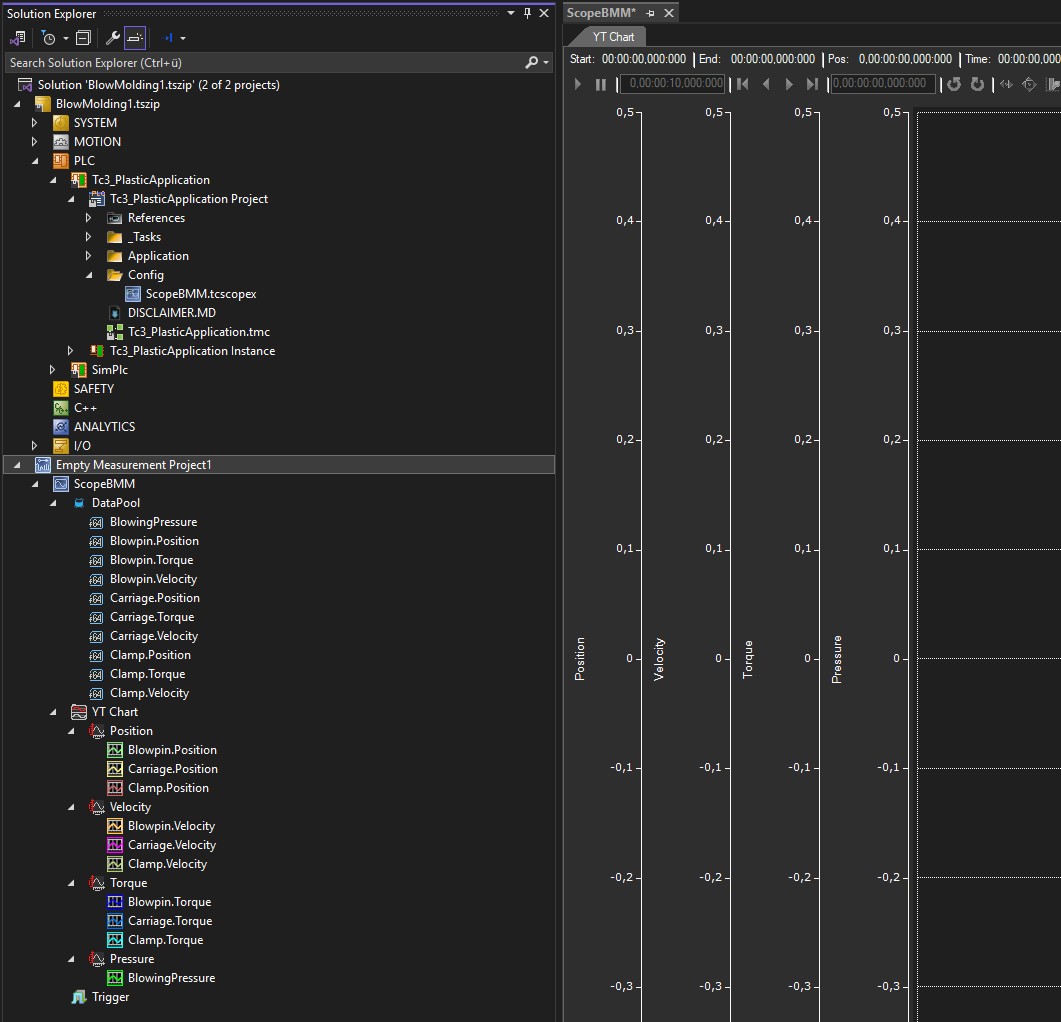Image resolution: width=1061 pixels, height=1022 pixels.
Task: Select the SAFETY node icon
Action: click(x=61, y=388)
